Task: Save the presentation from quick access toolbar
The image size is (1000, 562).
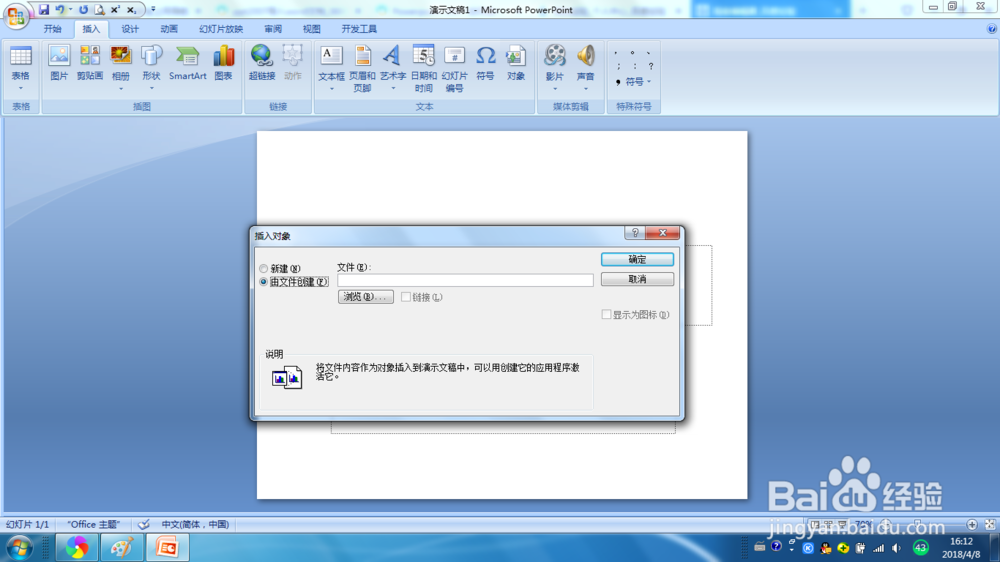Action: pos(43,10)
